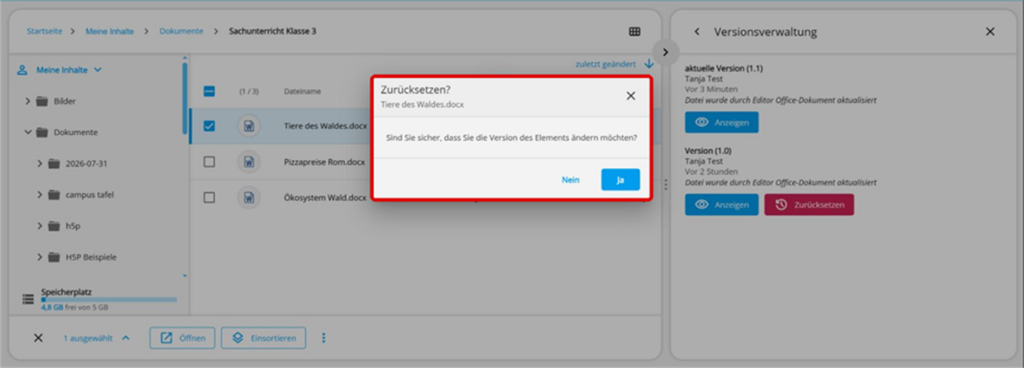This screenshot has height=368, width=1024.
Task: Click Anzeigen for Version (1.0)
Action: (722, 204)
